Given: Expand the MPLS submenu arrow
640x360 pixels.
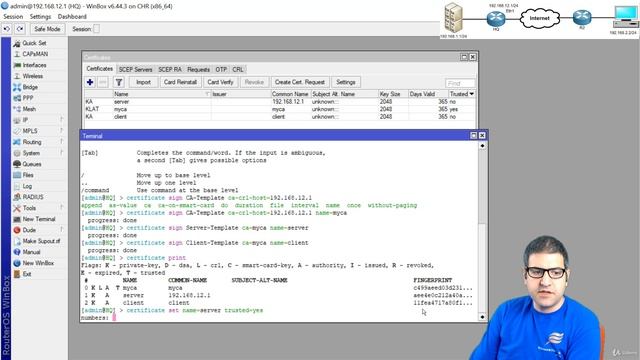Looking at the screenshot, I should (62, 131).
